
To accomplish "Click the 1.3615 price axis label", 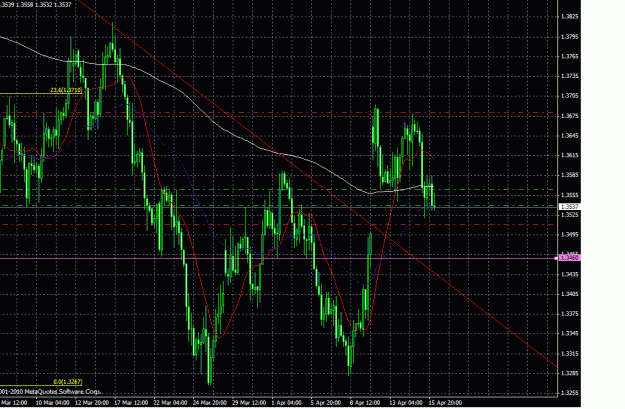I will [x=569, y=155].
